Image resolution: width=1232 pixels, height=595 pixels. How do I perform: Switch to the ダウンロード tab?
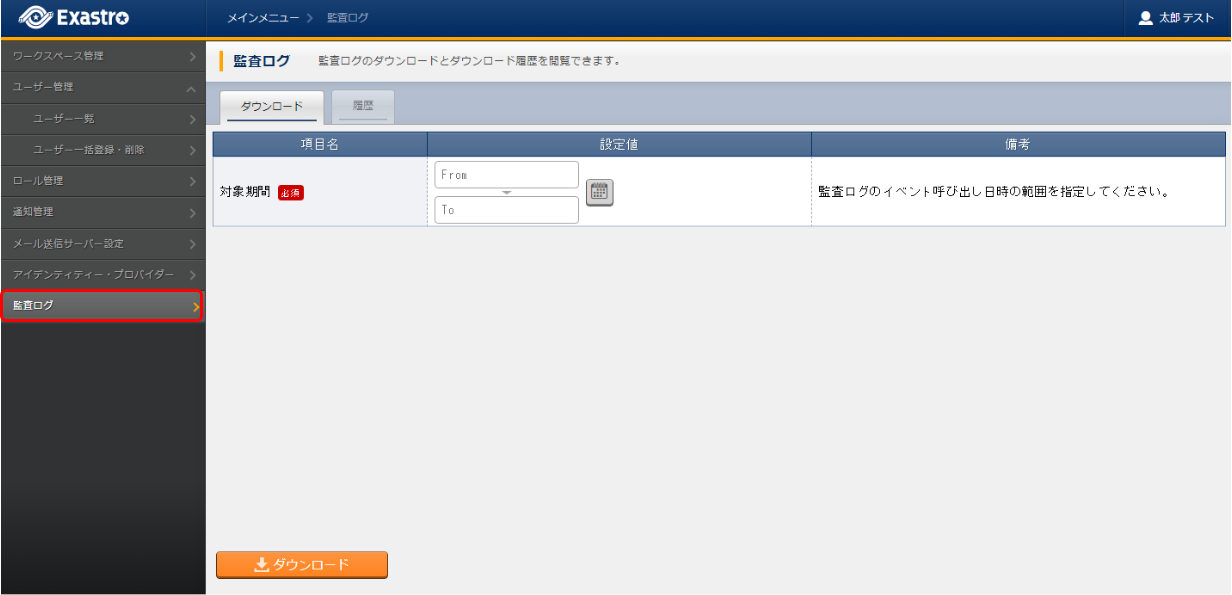tap(272, 106)
